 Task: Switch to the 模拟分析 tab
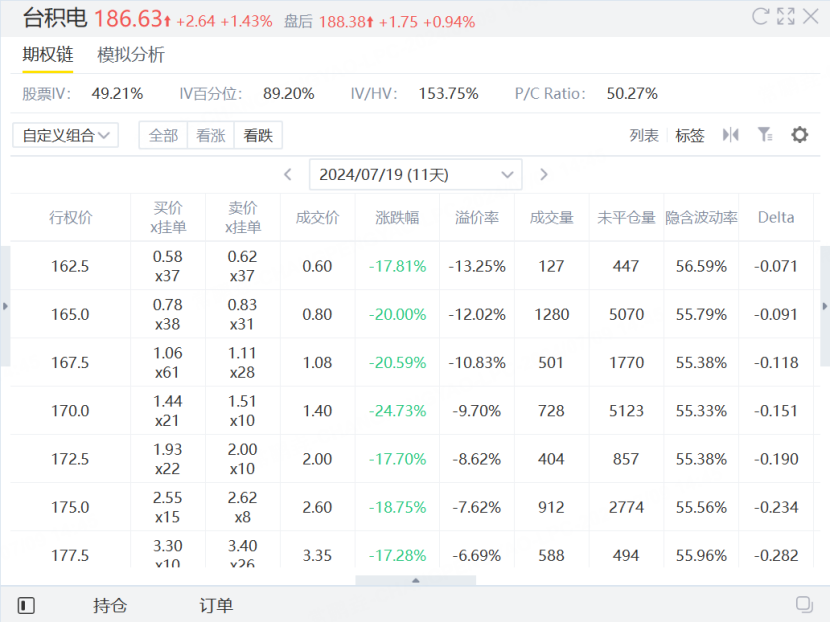click(x=131, y=55)
